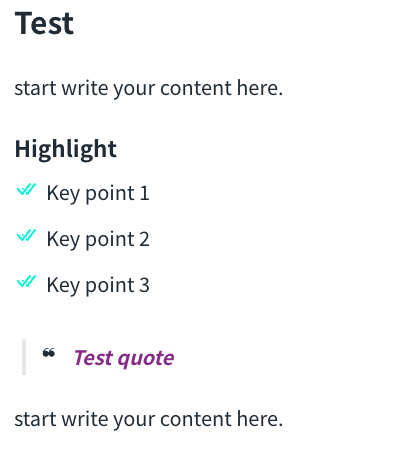
Task: Place cursor at the word 'content' in first paragraph
Action: (x=196, y=88)
